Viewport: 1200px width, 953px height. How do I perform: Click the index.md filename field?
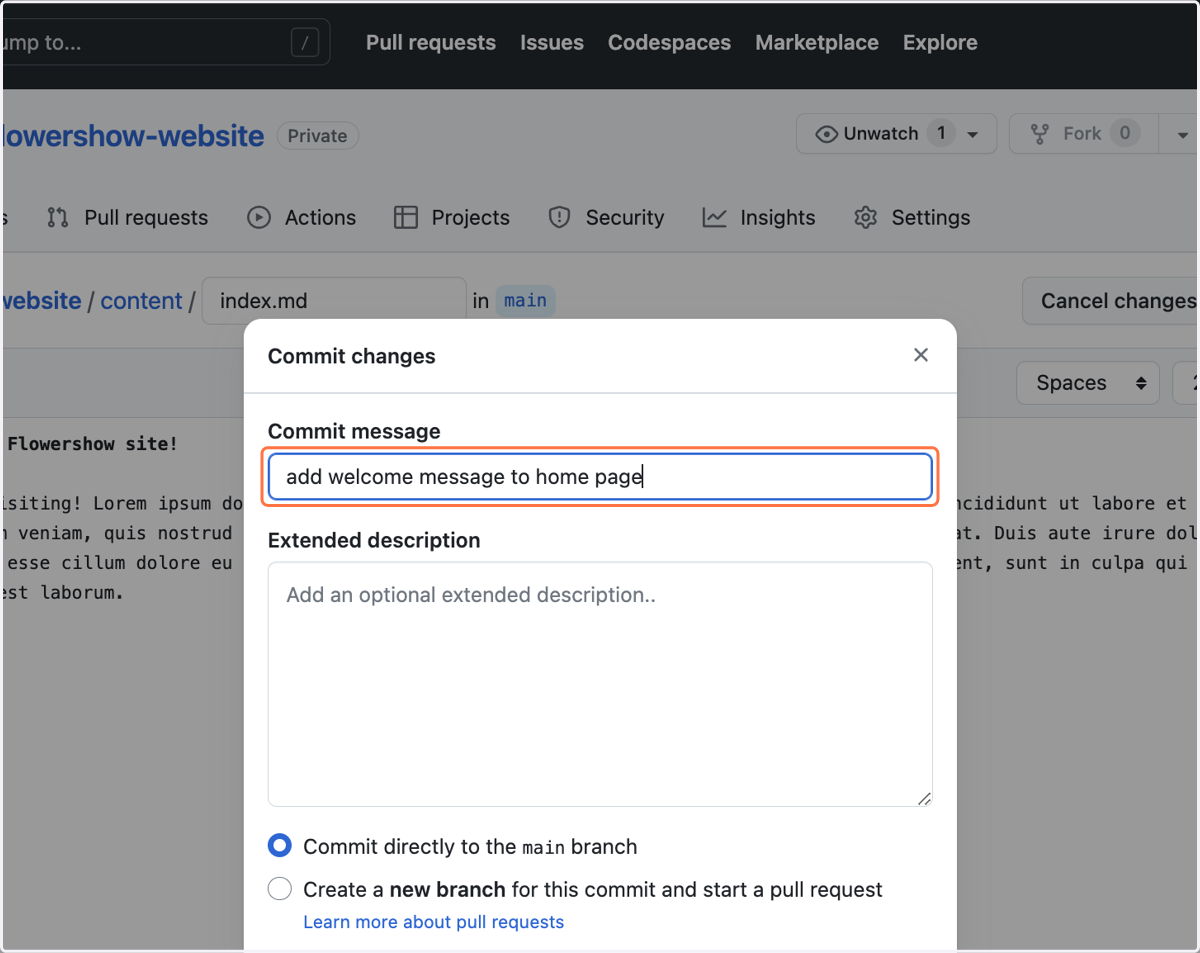(334, 301)
